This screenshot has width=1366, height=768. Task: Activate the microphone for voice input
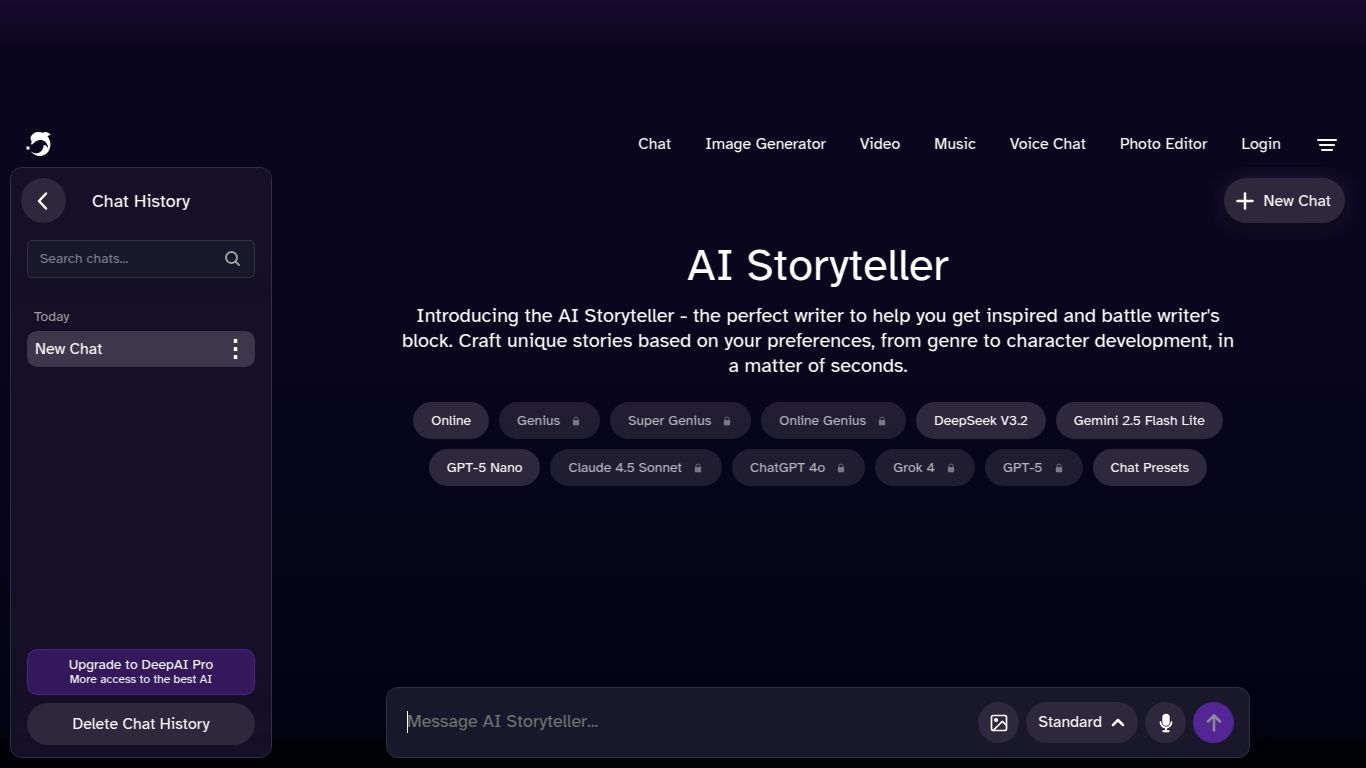tap(1164, 722)
